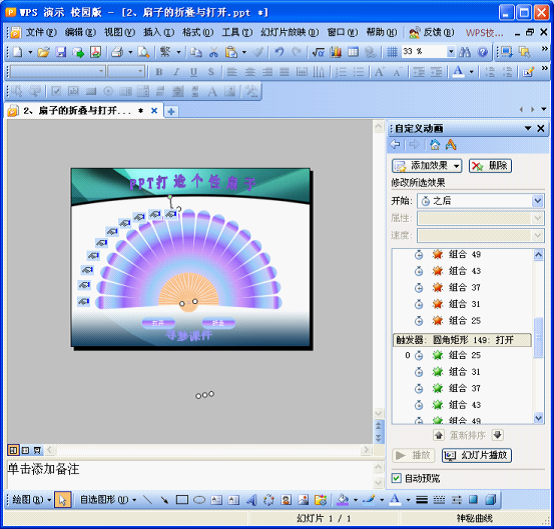Insert WordArt from drawing toolbar
The image size is (554, 529).
click(251, 500)
